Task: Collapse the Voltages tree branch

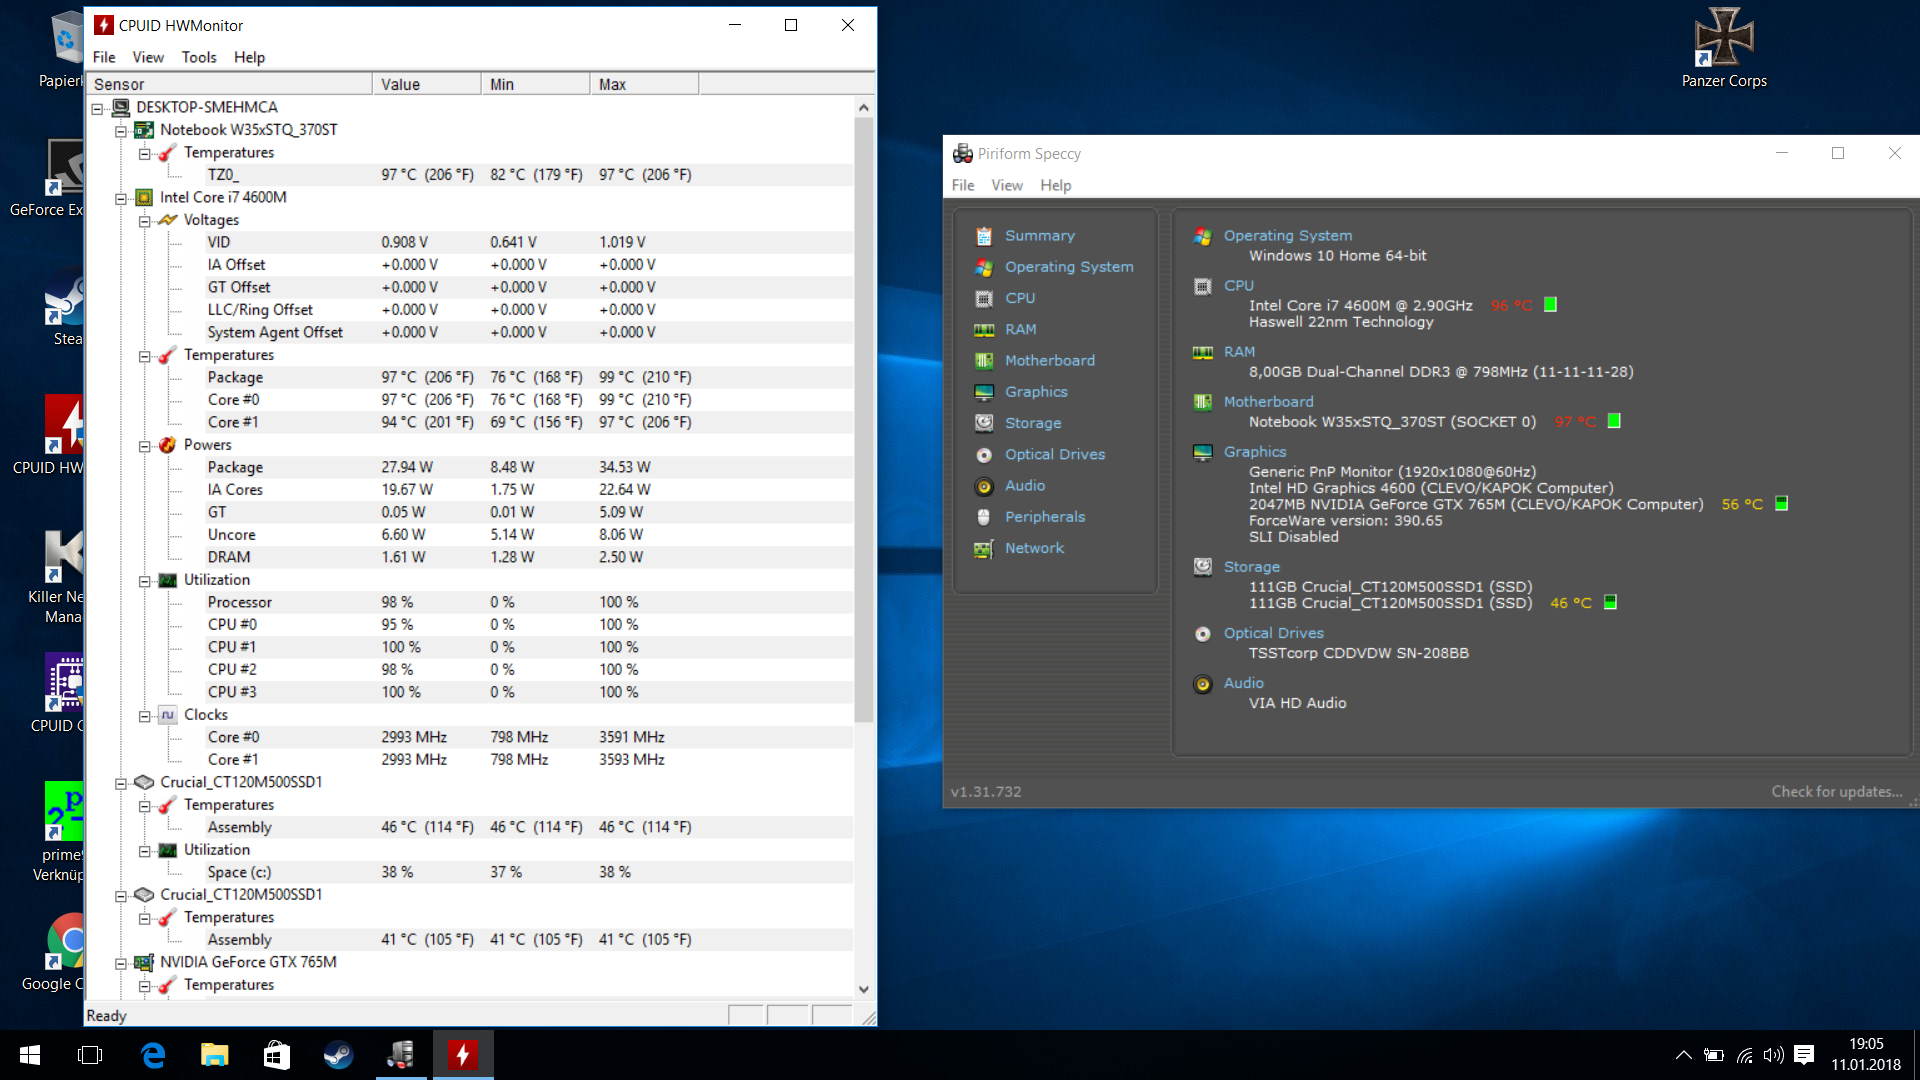Action: 145,221
